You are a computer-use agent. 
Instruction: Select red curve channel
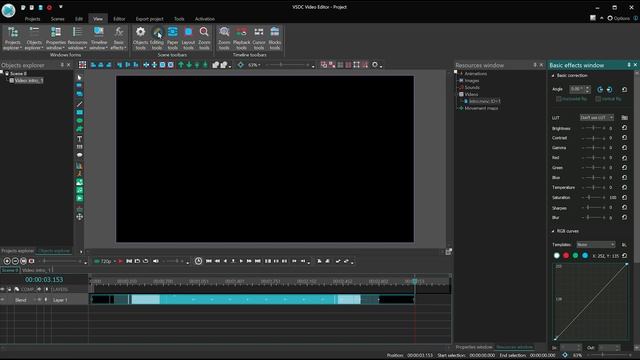tap(566, 256)
